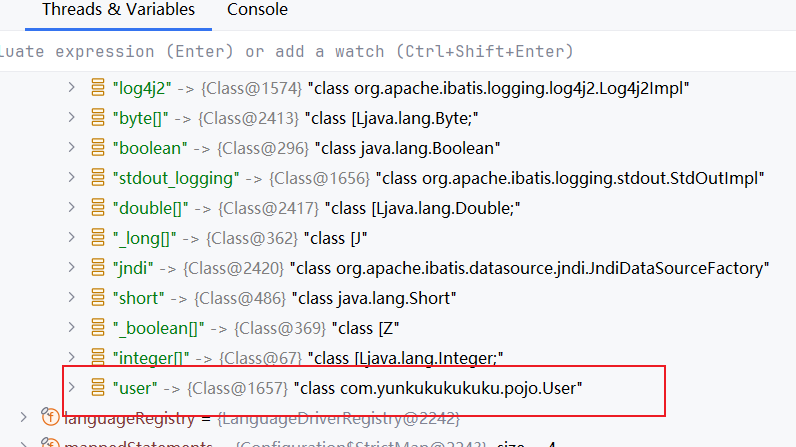Select the "boolean" key text
The height and width of the screenshot is (447, 796).
point(150,148)
